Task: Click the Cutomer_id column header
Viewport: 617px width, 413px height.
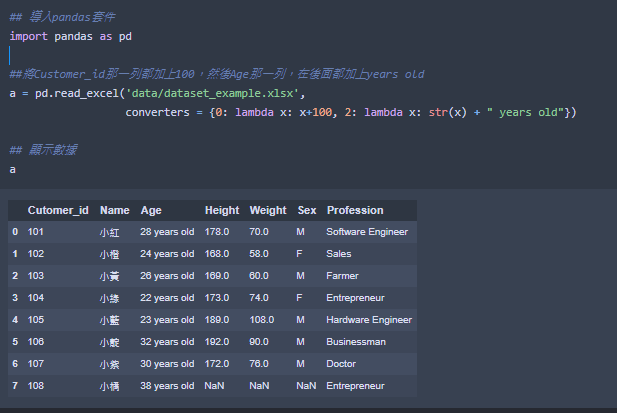Action: coord(58,210)
